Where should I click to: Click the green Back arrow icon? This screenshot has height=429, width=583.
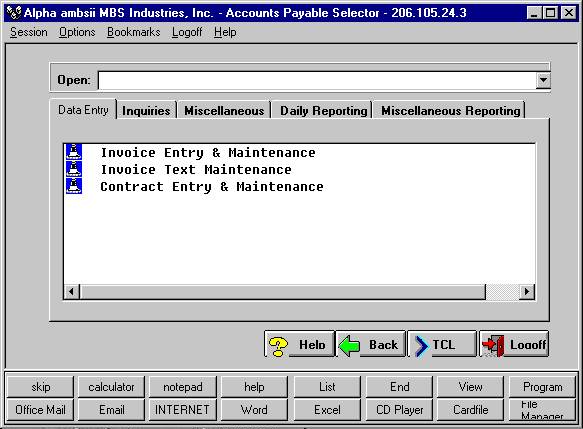click(349, 345)
